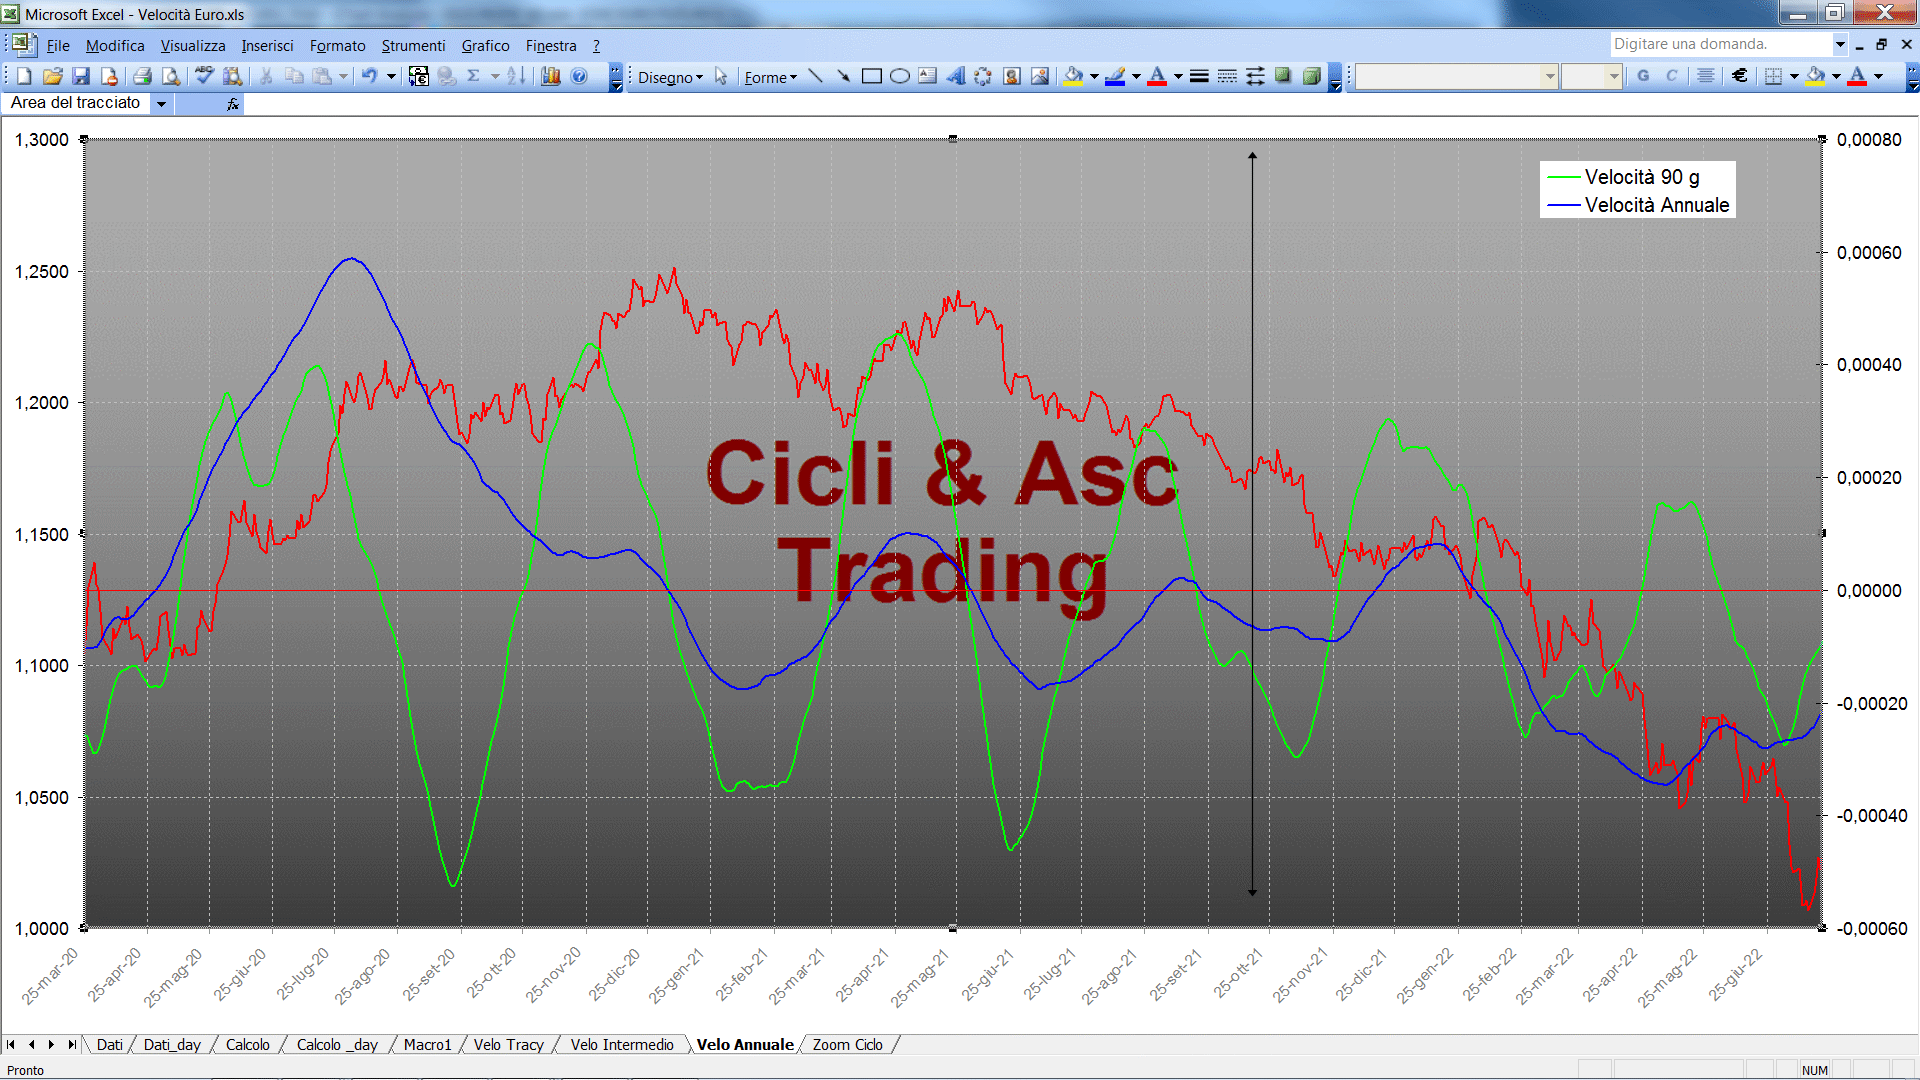Select the Velocità 90 g legend entry
This screenshot has width=1920, height=1080.
point(1623,177)
